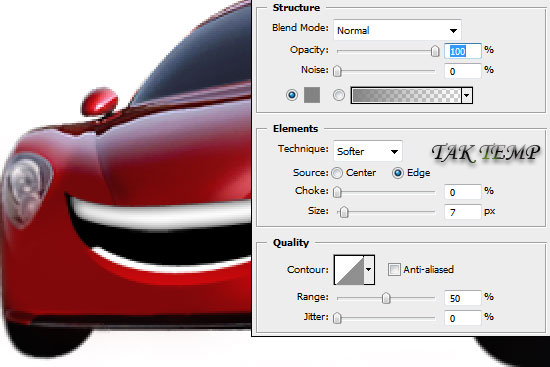Enable the Anti-aliased checkbox
Image resolution: width=550 pixels, height=367 pixels.
(394, 269)
